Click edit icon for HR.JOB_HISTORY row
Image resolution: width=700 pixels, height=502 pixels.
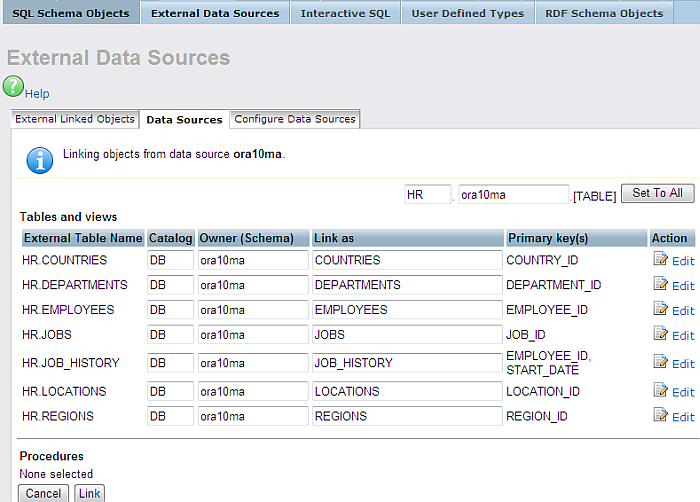click(x=660, y=363)
